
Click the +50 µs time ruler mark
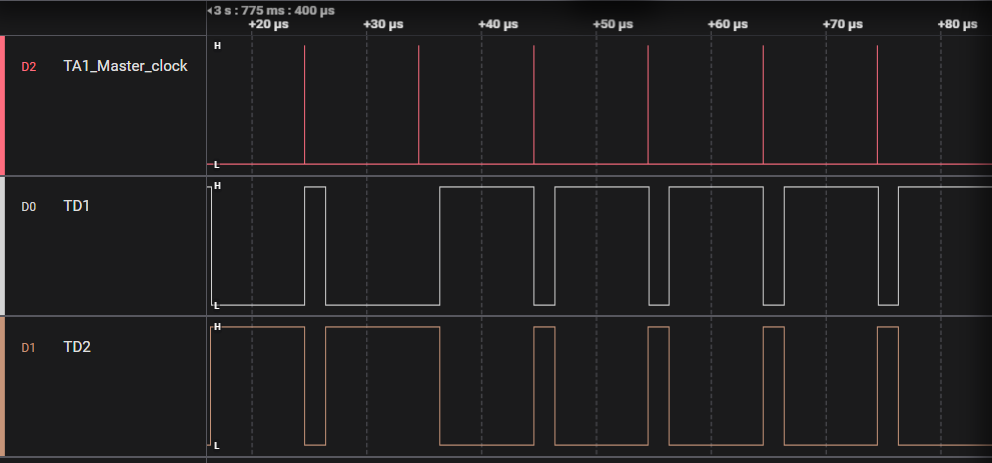pyautogui.click(x=612, y=25)
